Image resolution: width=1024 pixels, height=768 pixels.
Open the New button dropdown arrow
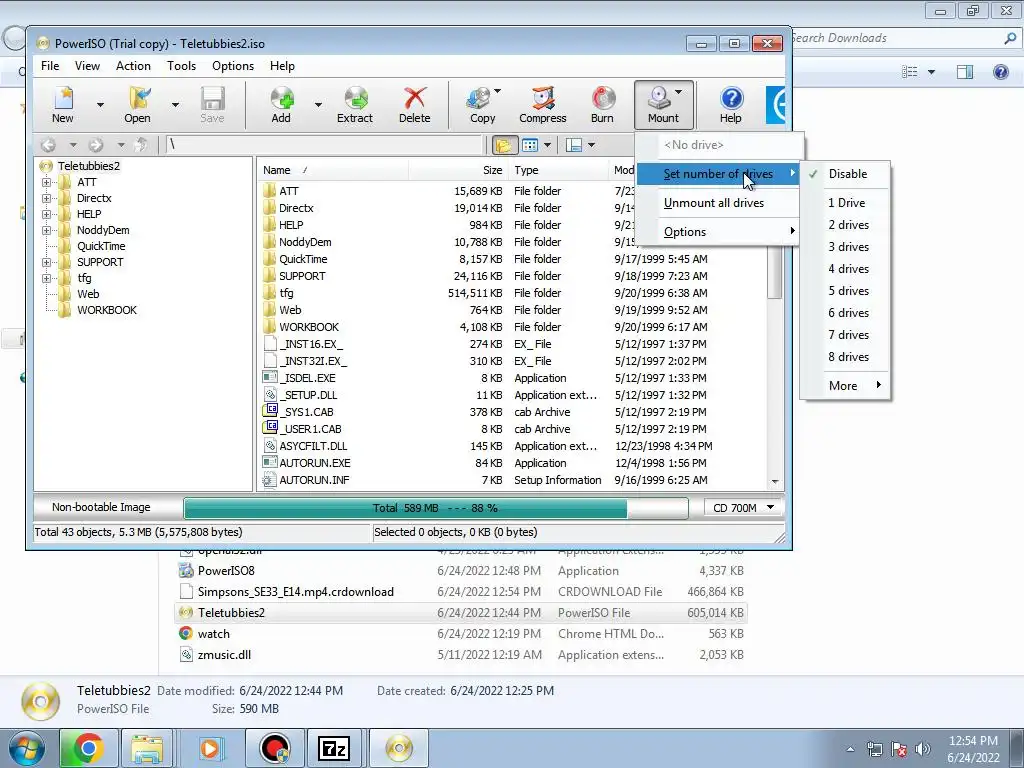click(100, 104)
